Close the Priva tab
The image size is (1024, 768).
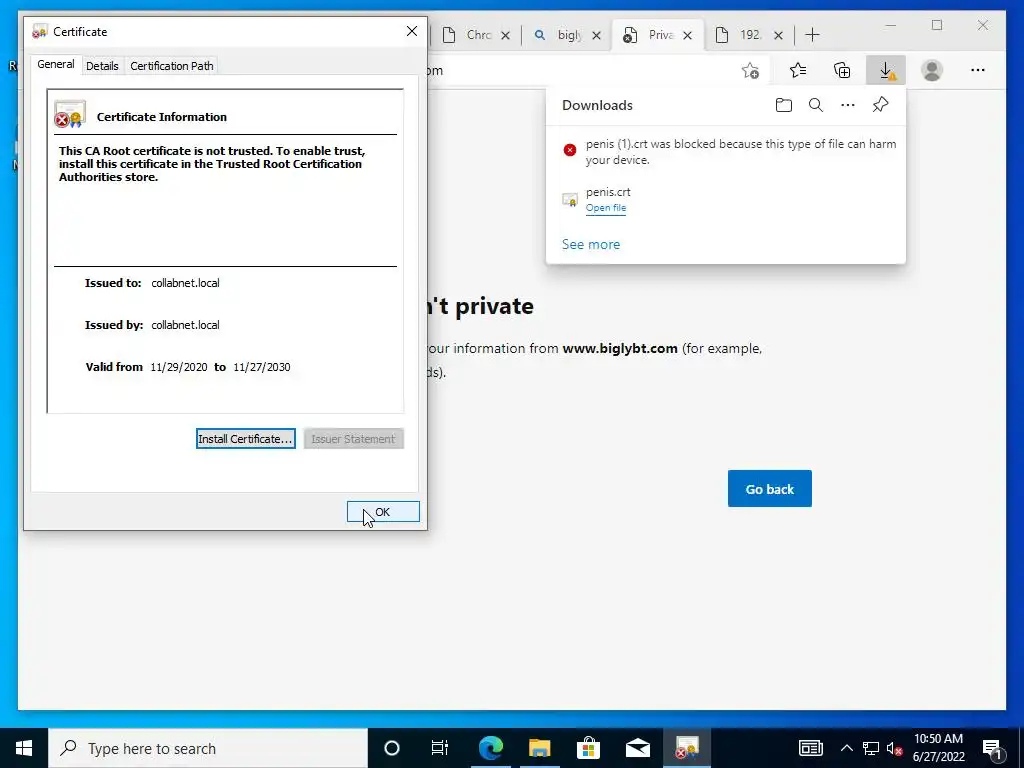tap(688, 35)
